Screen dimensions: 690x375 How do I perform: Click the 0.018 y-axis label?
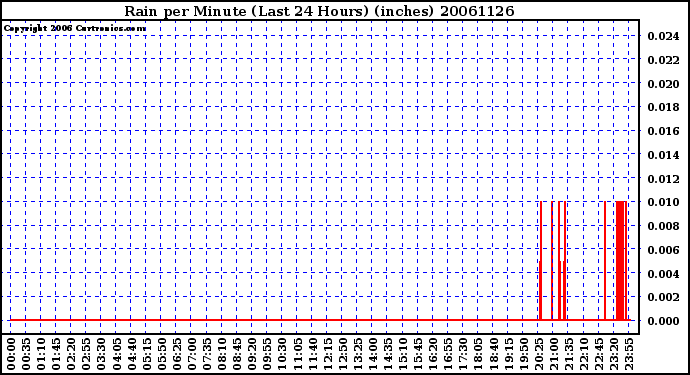click(663, 107)
